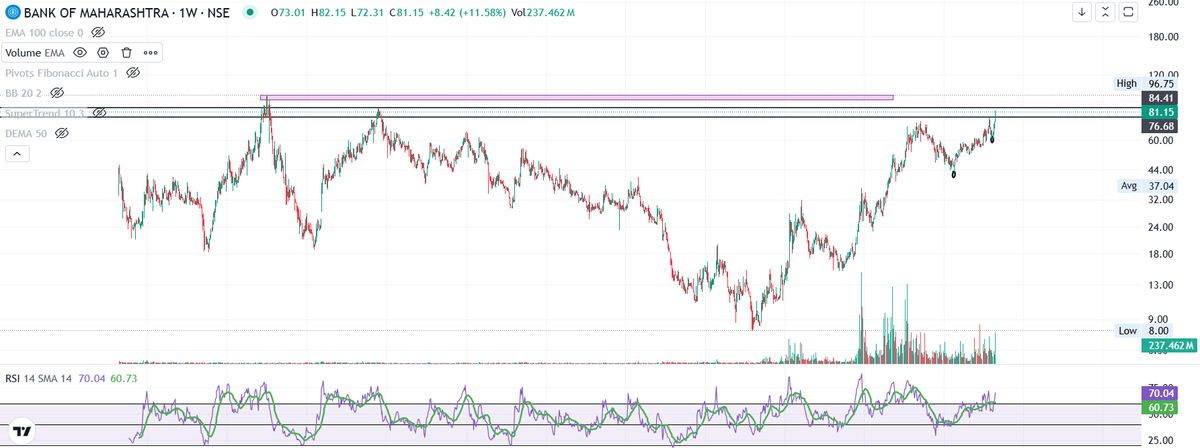
Task: Click the green market status dot
Action: click(x=248, y=13)
